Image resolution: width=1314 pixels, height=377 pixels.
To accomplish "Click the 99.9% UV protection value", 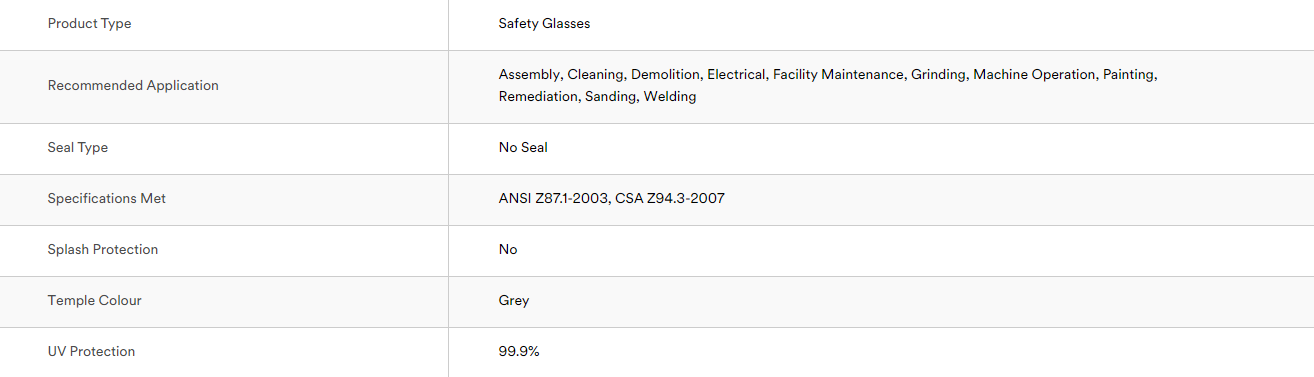I will point(519,352).
